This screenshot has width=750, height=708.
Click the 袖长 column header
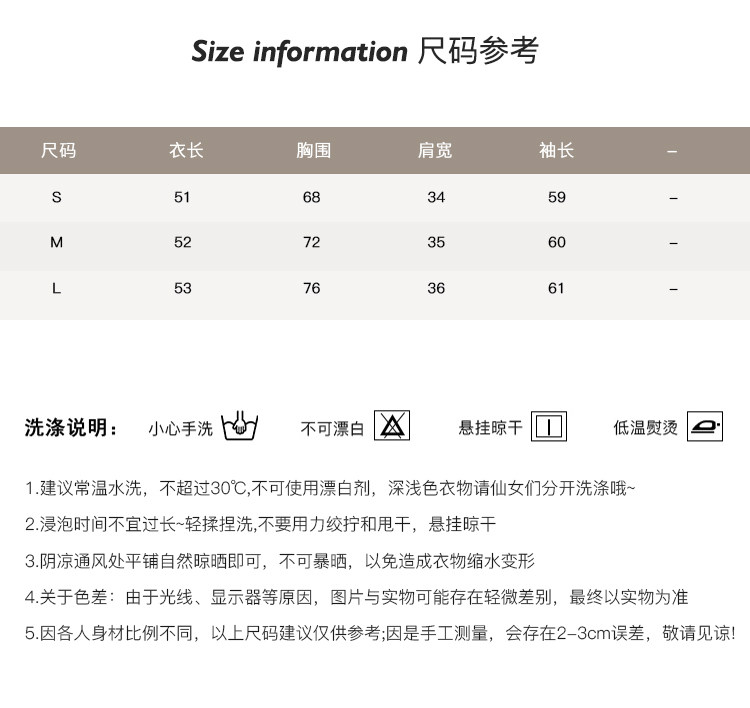[556, 151]
